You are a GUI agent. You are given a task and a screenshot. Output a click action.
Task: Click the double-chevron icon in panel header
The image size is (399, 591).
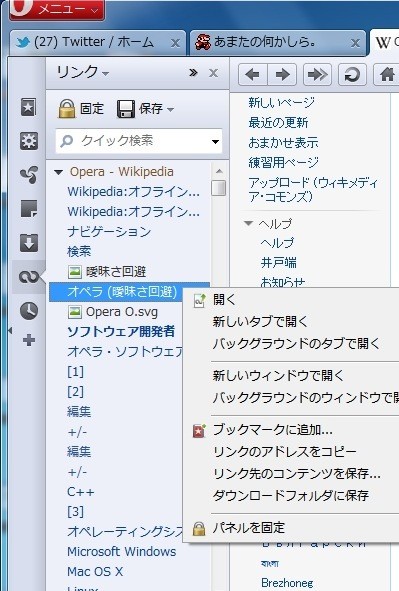(193, 72)
